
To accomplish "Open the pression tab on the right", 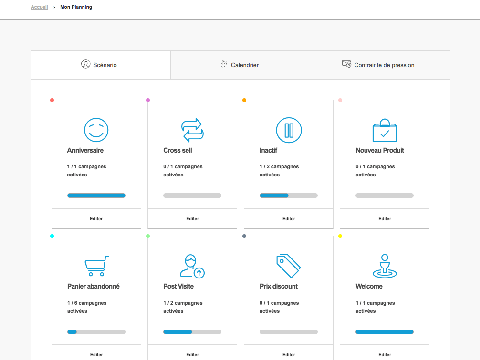I will 380,65.
